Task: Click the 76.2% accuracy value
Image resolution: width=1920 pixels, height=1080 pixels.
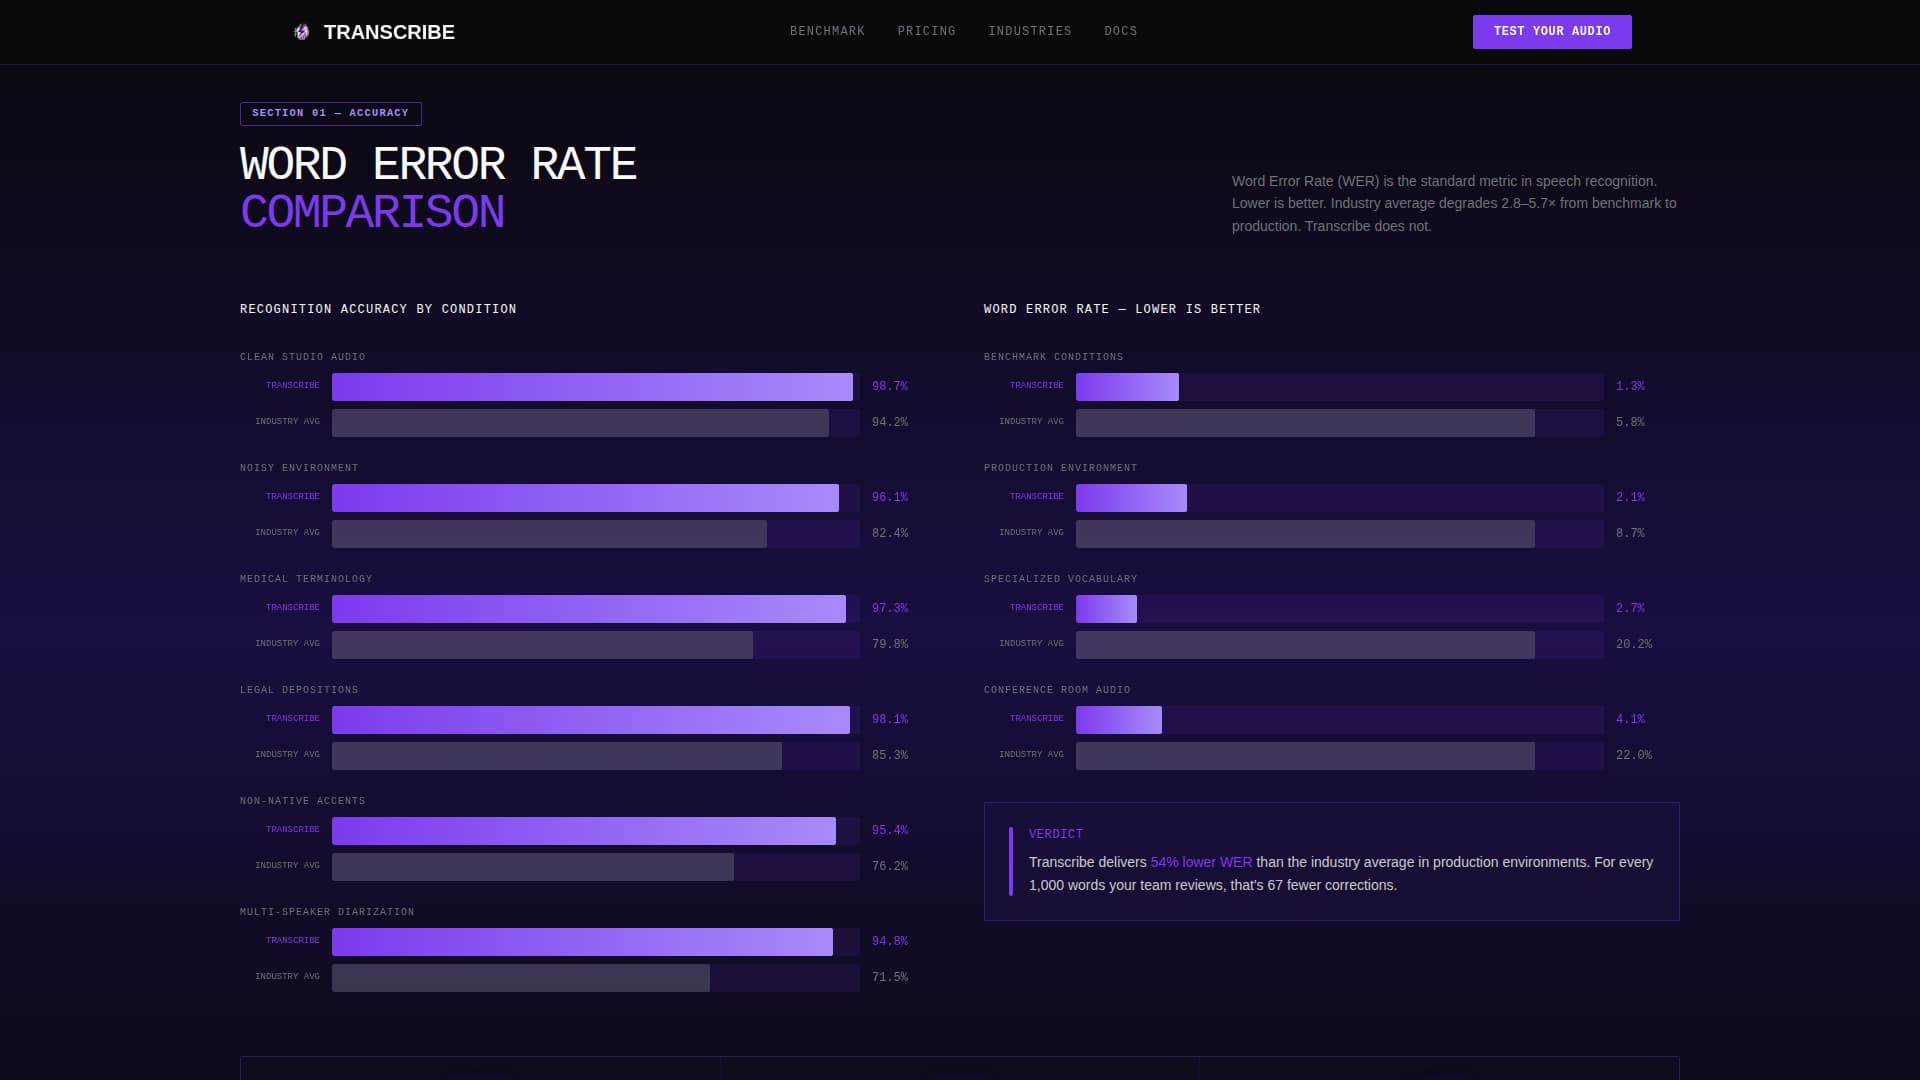Action: click(889, 866)
